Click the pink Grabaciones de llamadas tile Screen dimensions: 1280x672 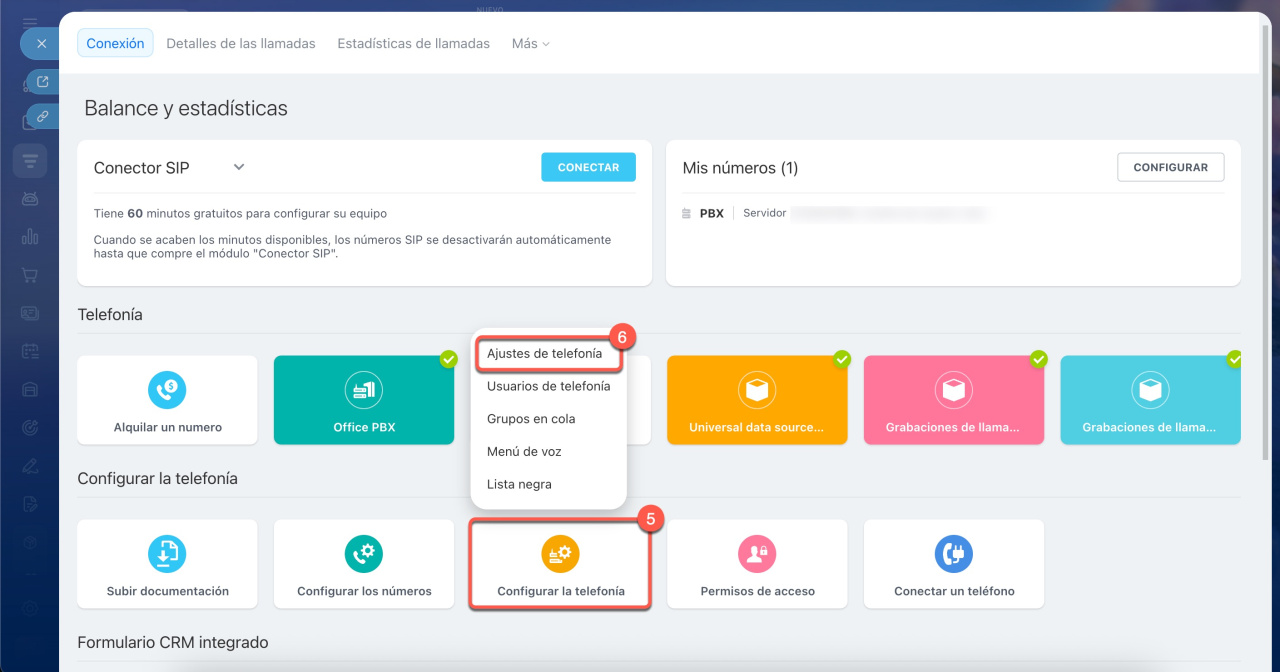tap(953, 400)
